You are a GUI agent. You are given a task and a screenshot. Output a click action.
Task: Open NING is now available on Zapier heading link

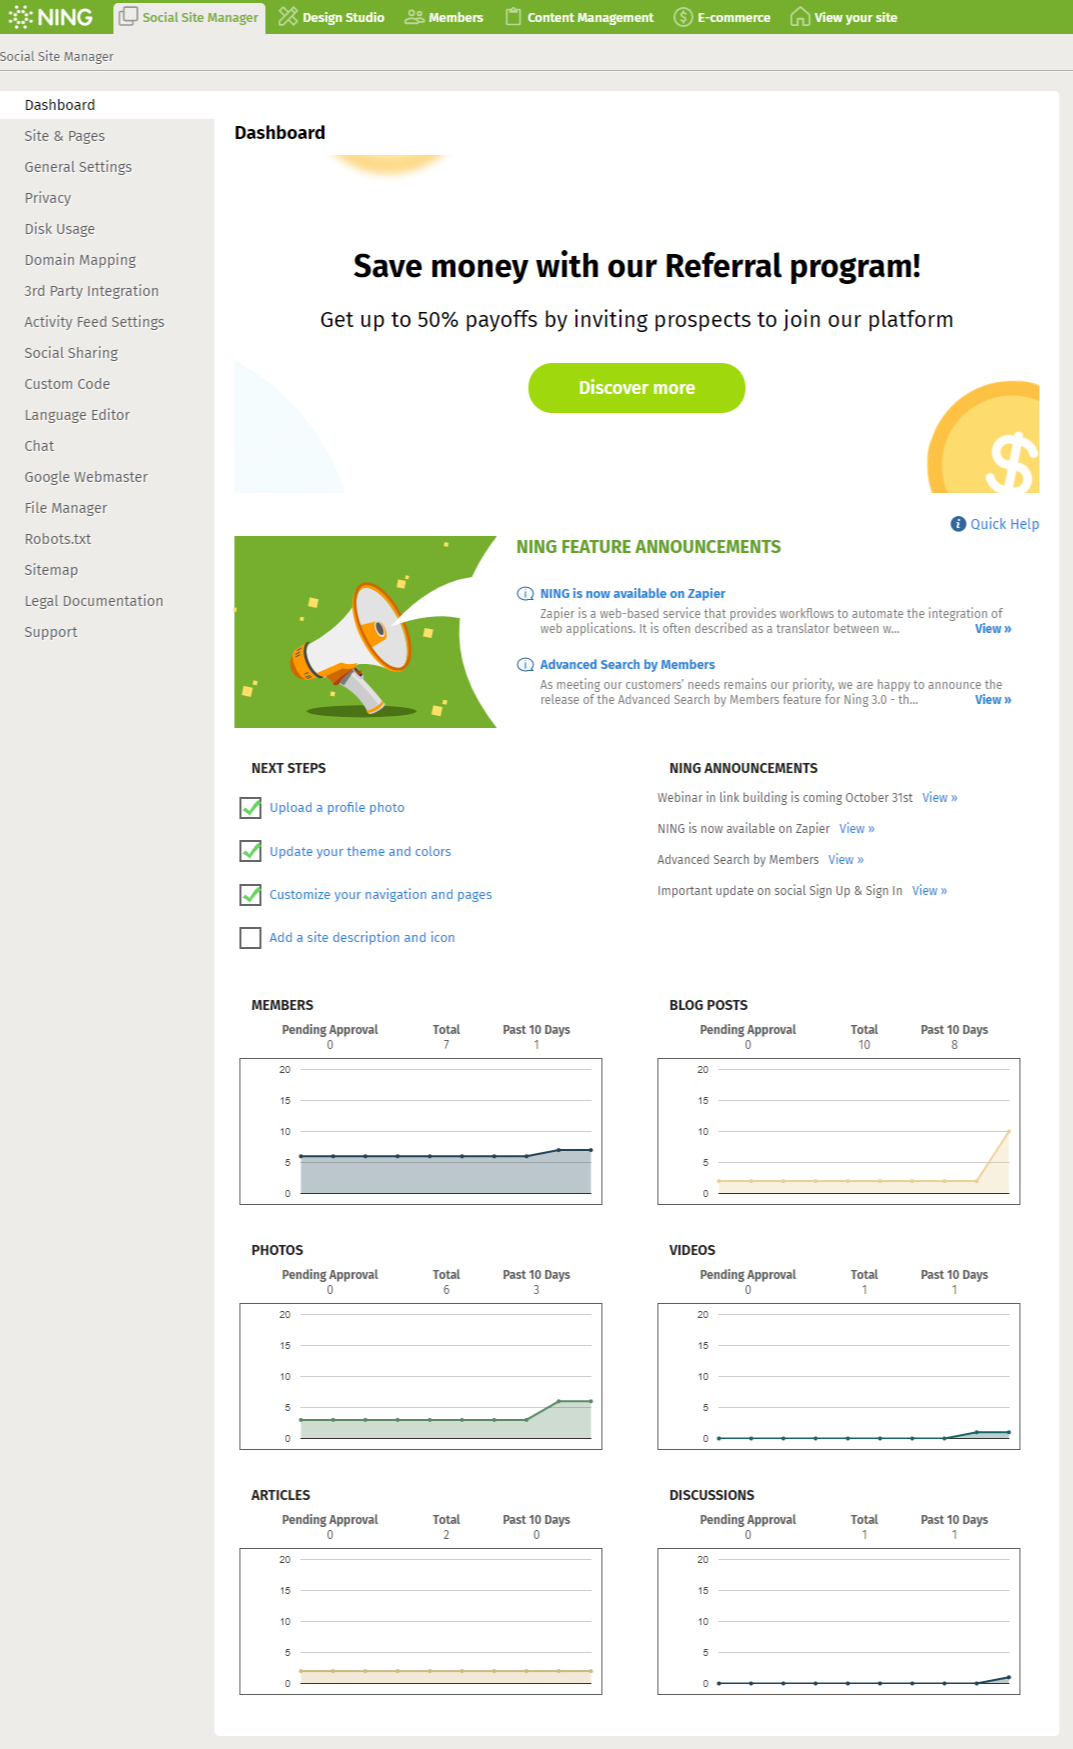(632, 594)
